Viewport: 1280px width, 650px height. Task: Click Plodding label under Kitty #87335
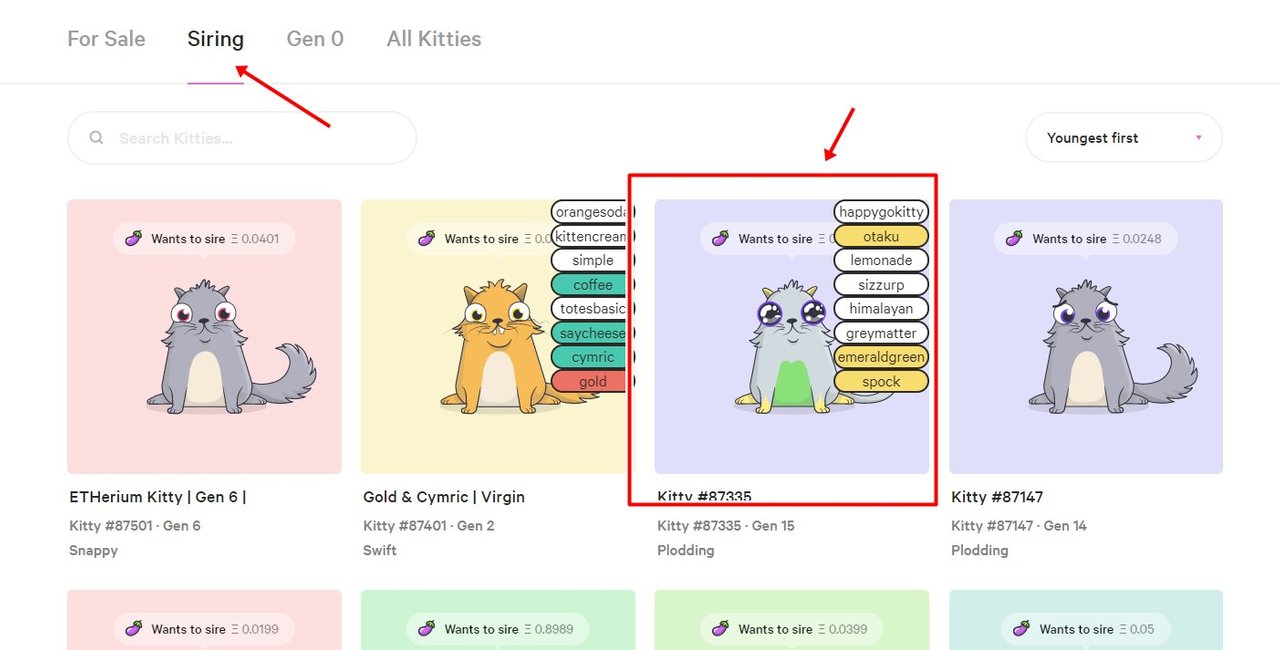pos(686,550)
